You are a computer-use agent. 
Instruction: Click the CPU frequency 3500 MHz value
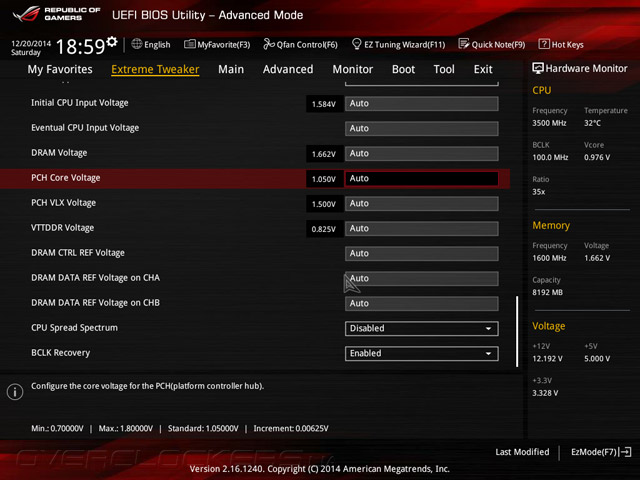click(x=549, y=123)
